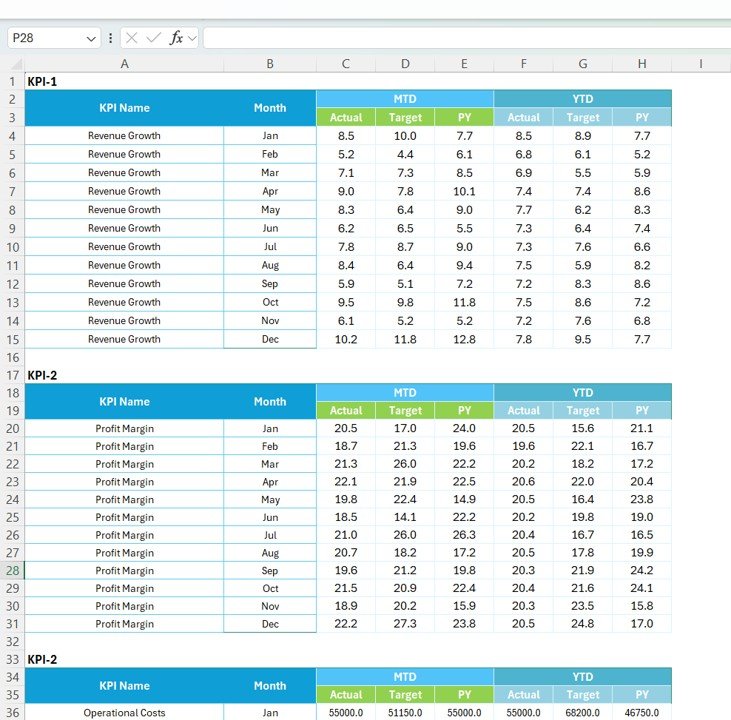Click the Operational Costs cell
The height and width of the screenshot is (720, 731).
[x=124, y=713]
